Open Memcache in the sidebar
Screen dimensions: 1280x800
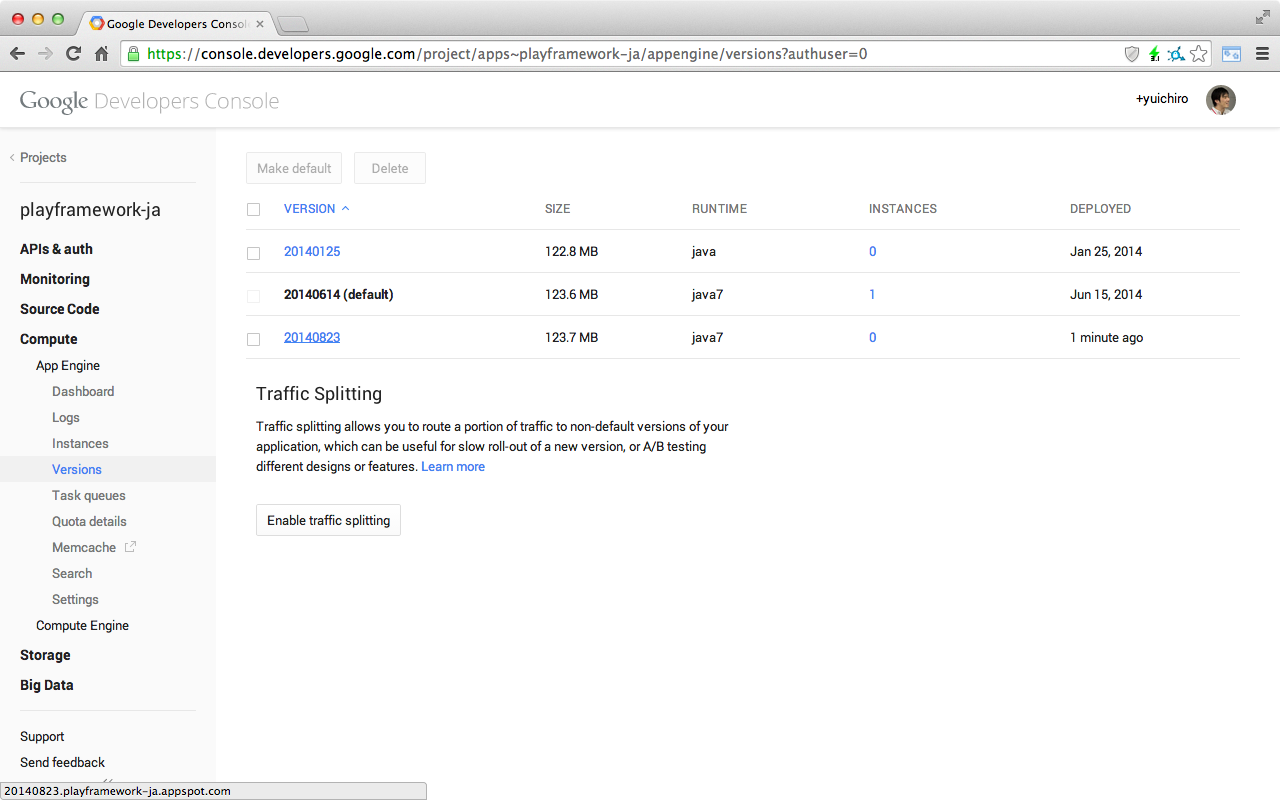click(x=84, y=548)
